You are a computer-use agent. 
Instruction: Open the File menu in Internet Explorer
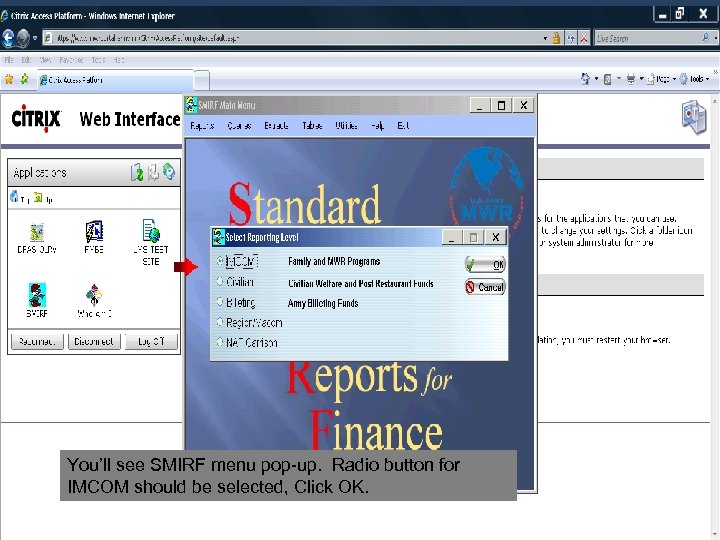click(8, 60)
